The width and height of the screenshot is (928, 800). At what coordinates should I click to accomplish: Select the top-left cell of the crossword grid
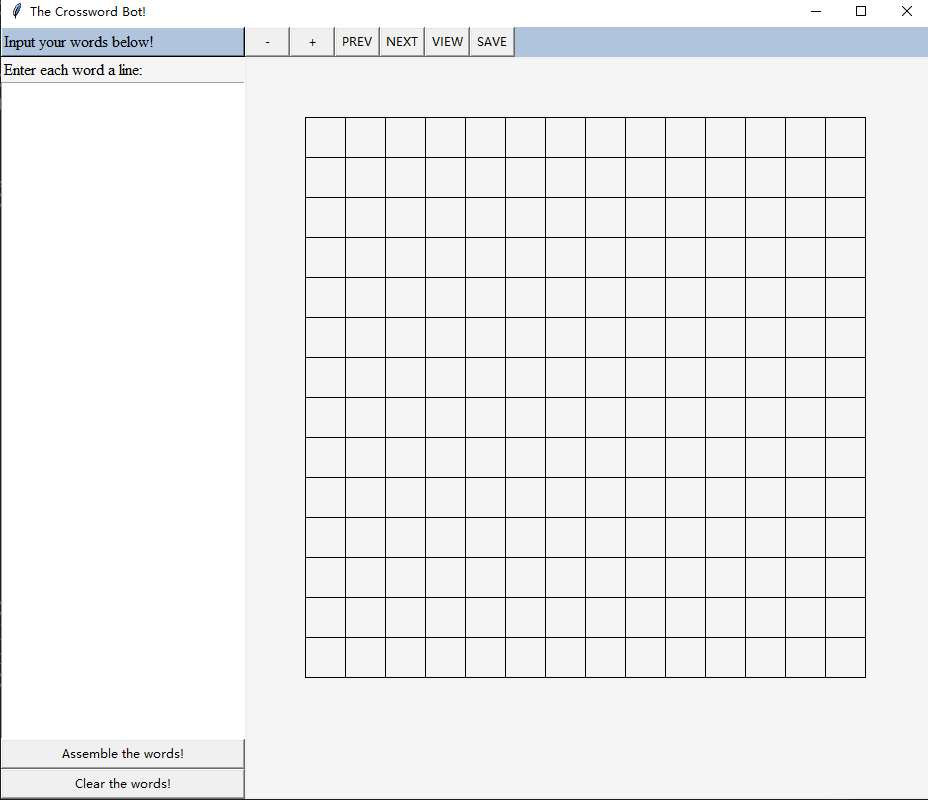325,137
